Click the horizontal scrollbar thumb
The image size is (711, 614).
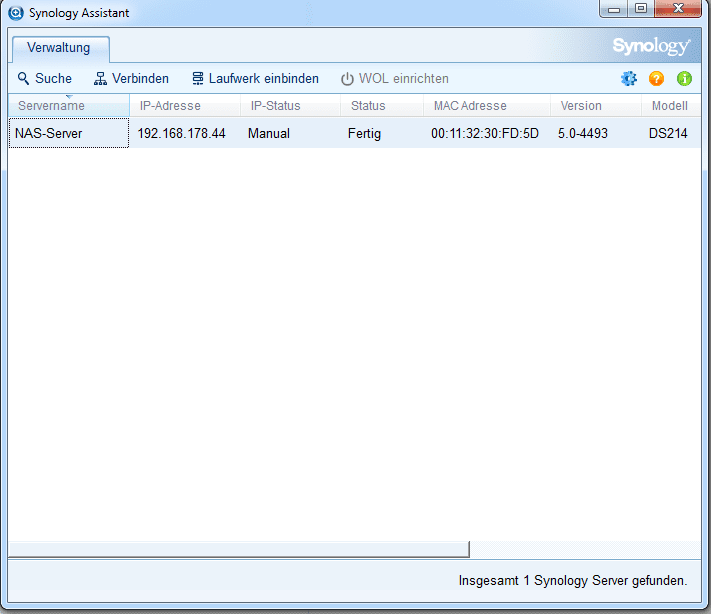[x=239, y=549]
